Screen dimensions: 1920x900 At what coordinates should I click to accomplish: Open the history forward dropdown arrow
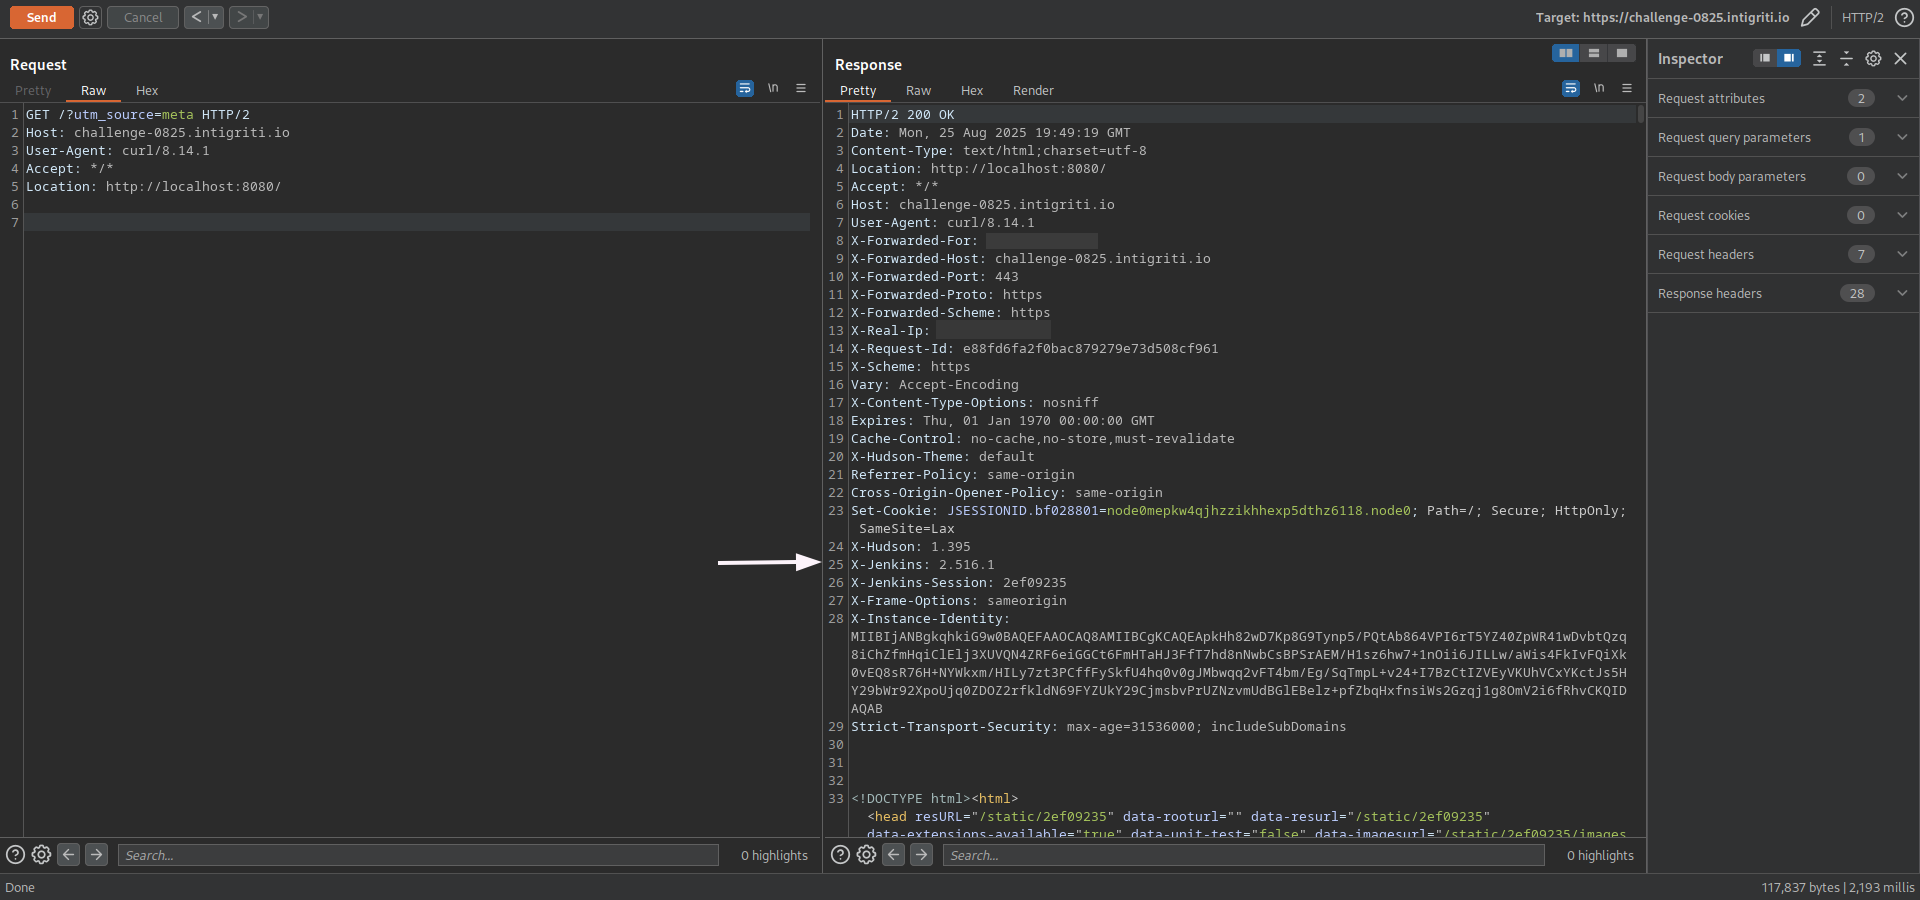point(260,17)
